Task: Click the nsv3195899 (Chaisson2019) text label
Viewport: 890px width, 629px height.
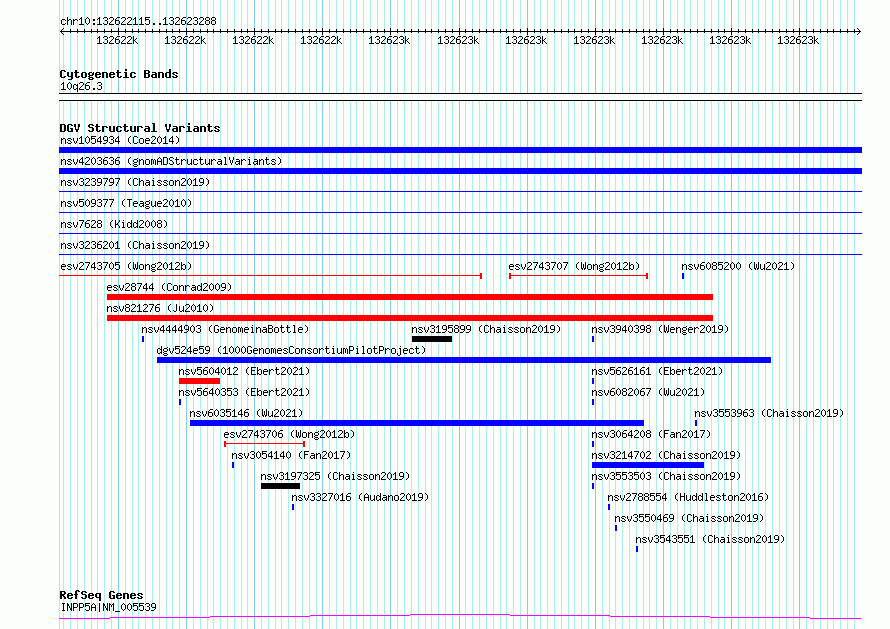Action: click(486, 329)
